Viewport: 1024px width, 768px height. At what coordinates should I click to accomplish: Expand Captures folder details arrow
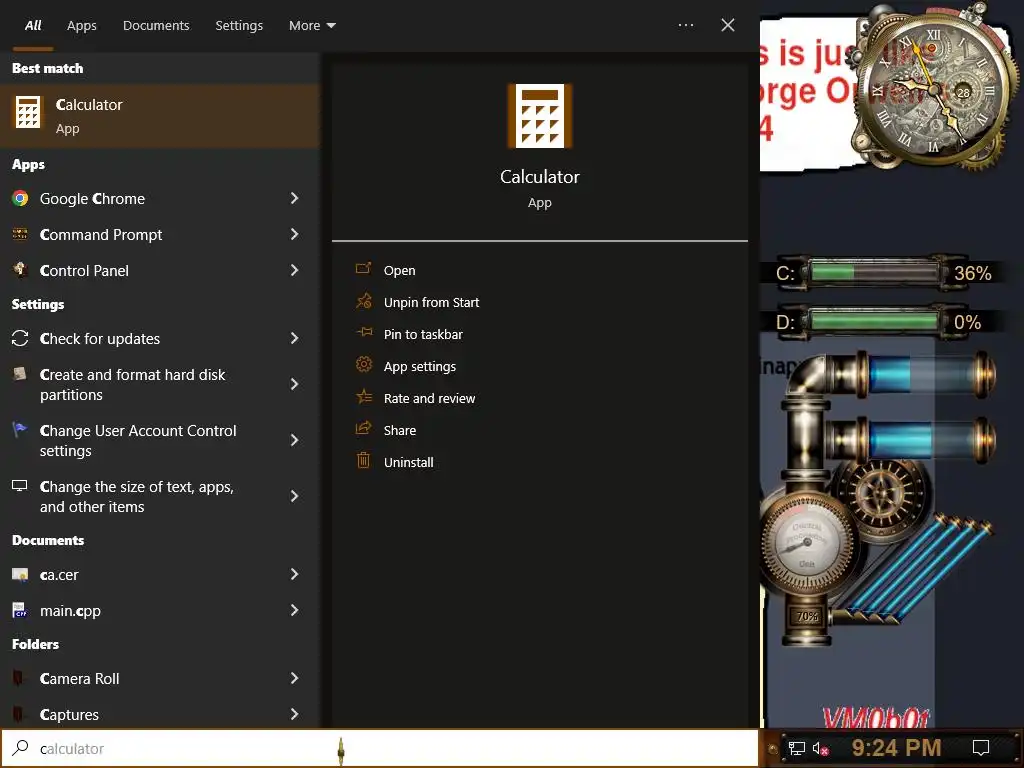click(x=295, y=714)
